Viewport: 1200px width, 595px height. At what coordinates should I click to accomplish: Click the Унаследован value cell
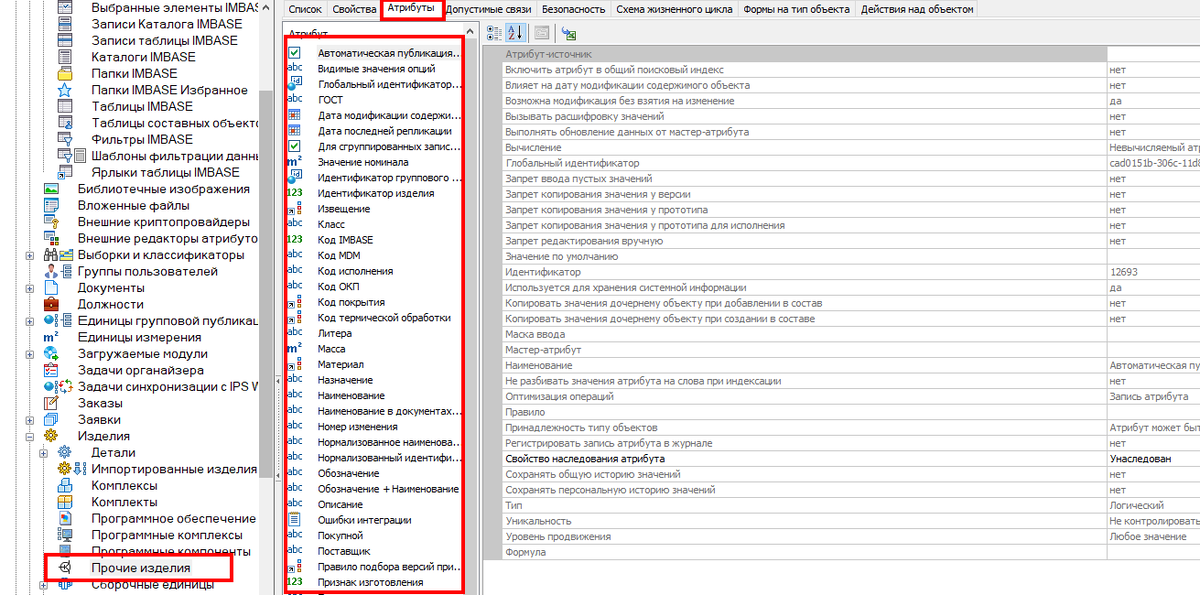1153,458
